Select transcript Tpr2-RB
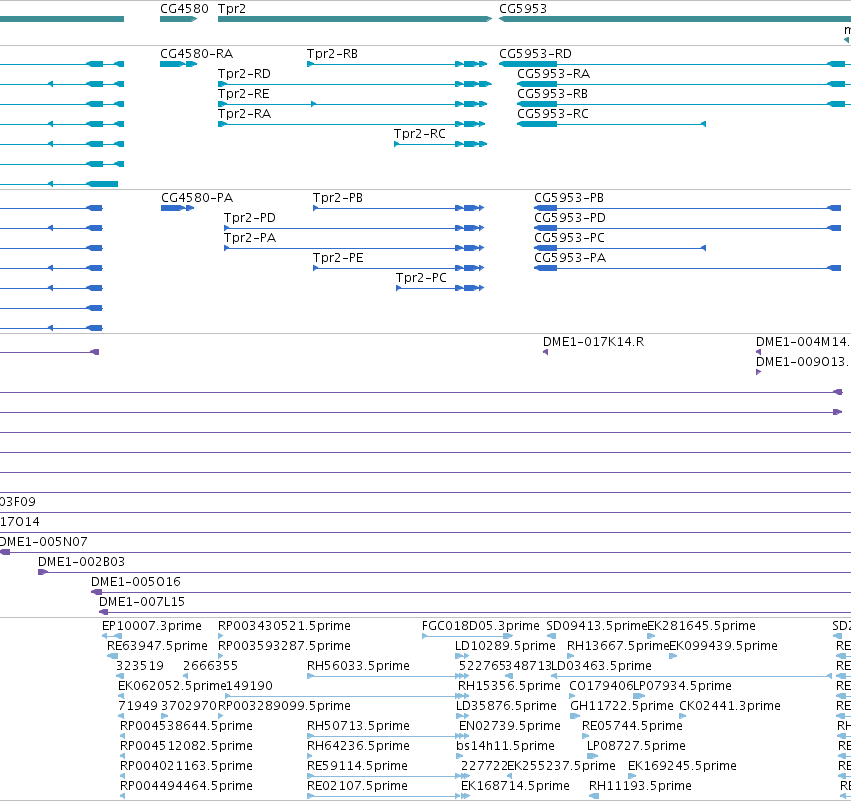The width and height of the screenshot is (851, 801). tap(332, 54)
